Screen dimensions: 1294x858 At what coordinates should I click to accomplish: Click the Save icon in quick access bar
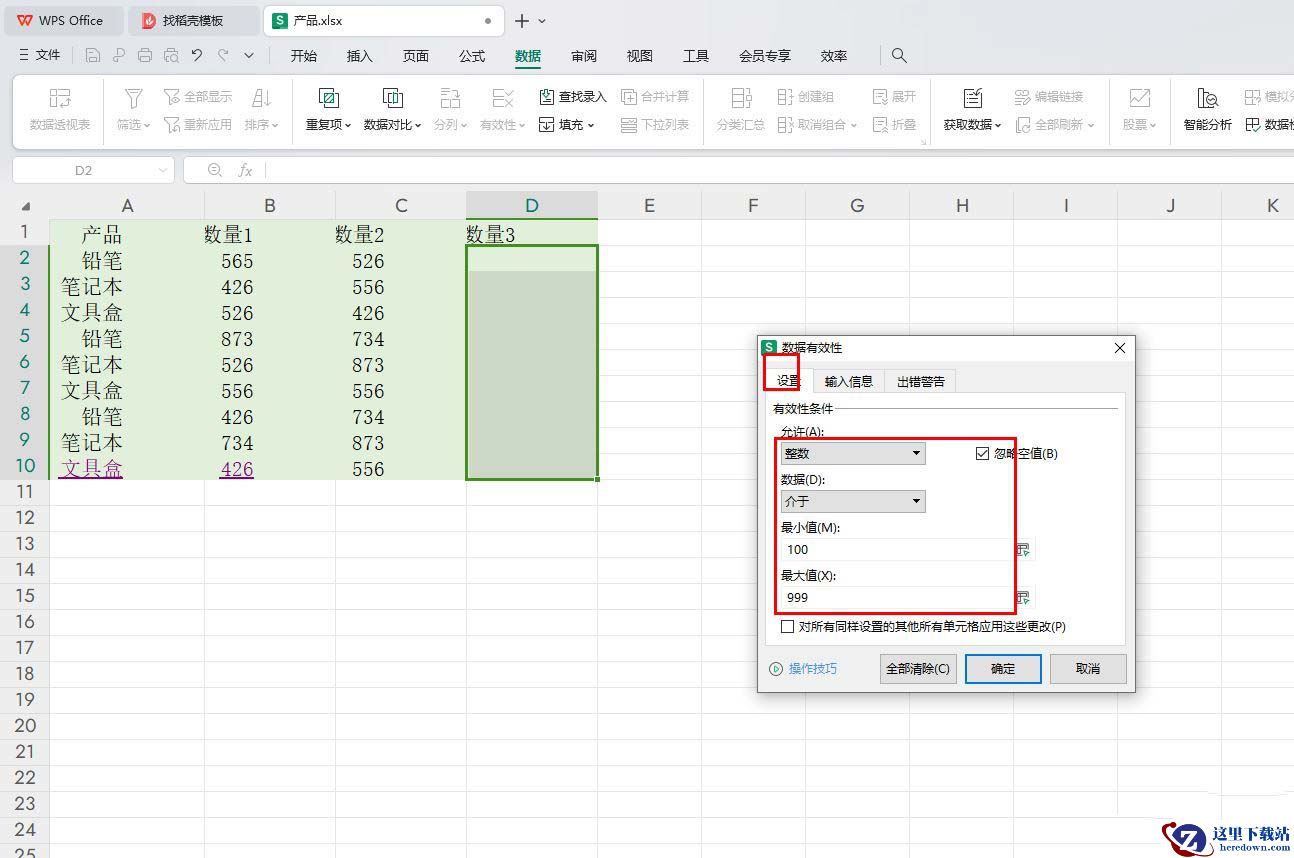[93, 56]
